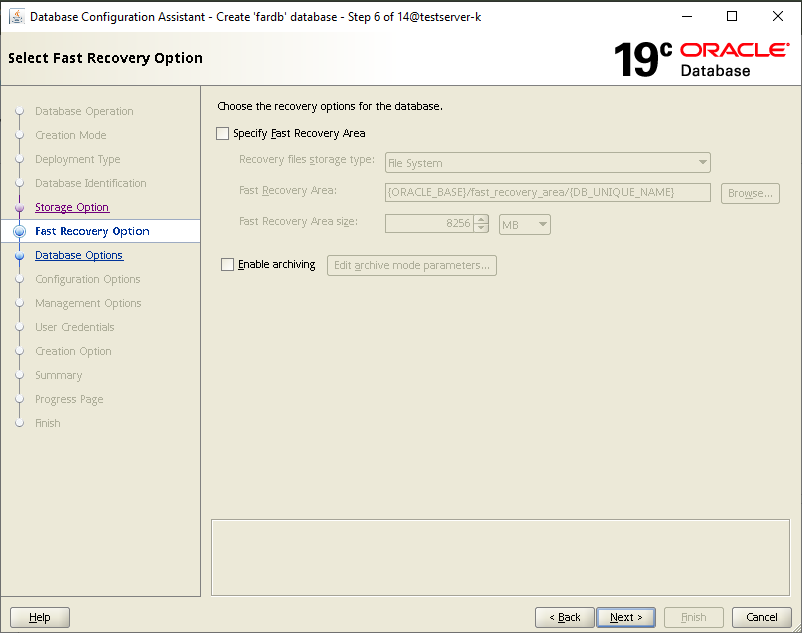The height and width of the screenshot is (633, 802).
Task: Click the Fast Recovery Option step bullet icon
Action: 19,232
